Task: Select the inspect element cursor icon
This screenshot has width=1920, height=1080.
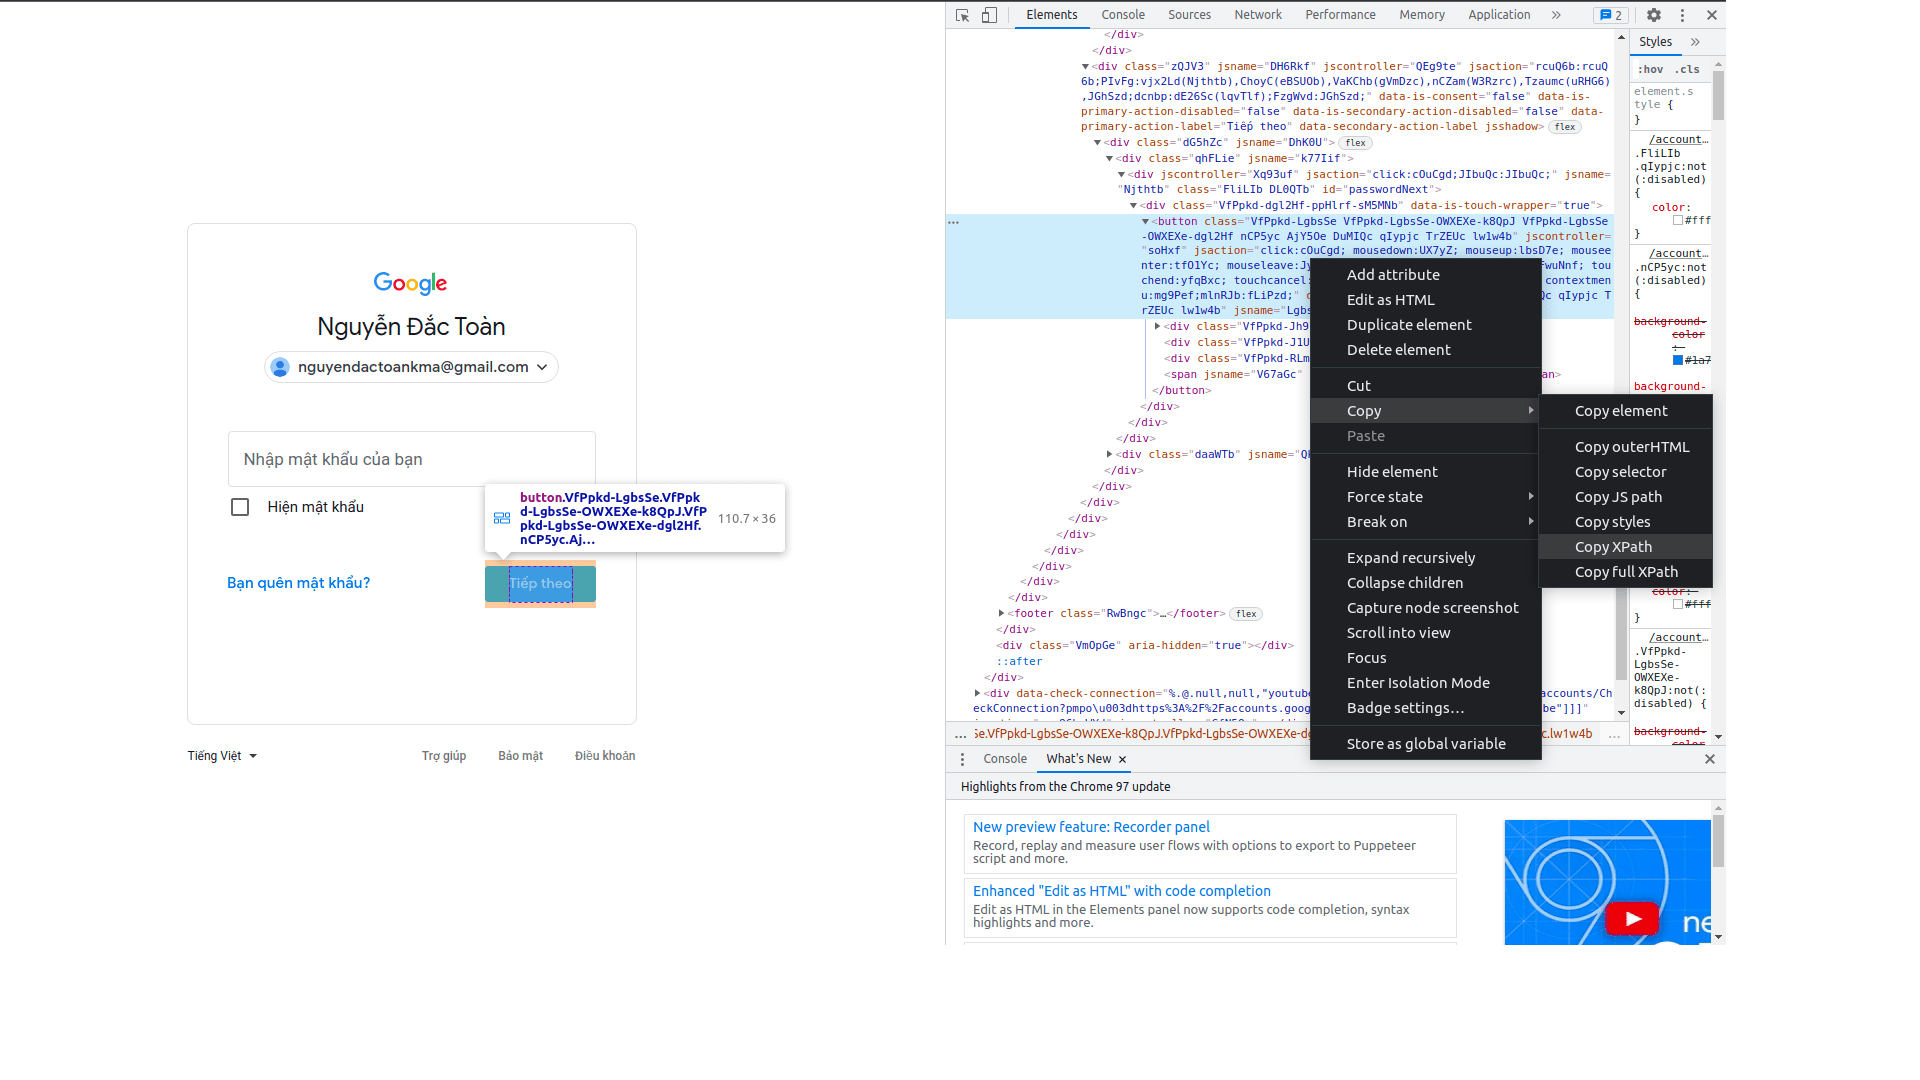Action: point(961,15)
